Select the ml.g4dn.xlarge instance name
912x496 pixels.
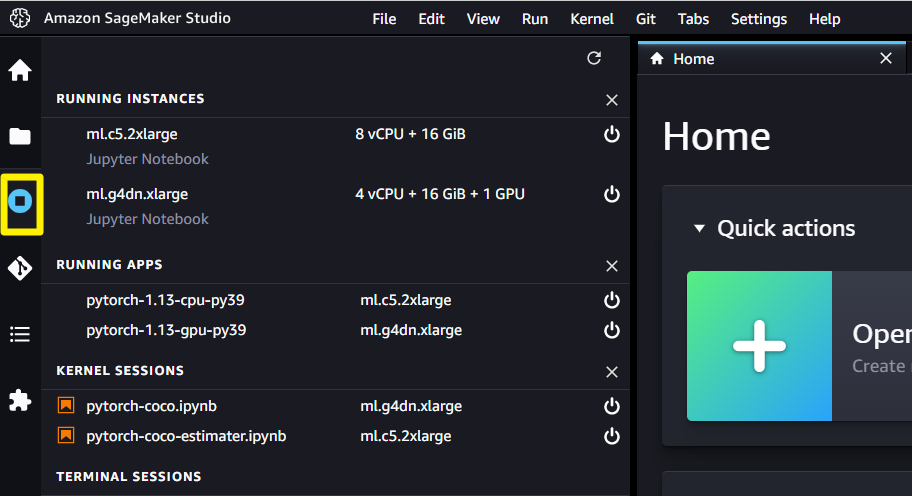pos(137,194)
